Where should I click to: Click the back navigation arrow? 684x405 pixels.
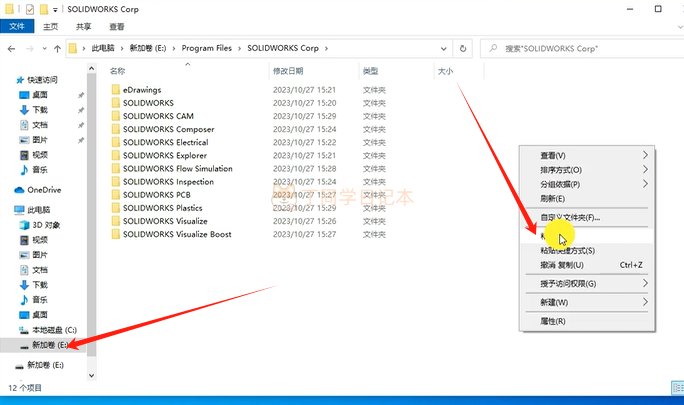tap(11, 48)
